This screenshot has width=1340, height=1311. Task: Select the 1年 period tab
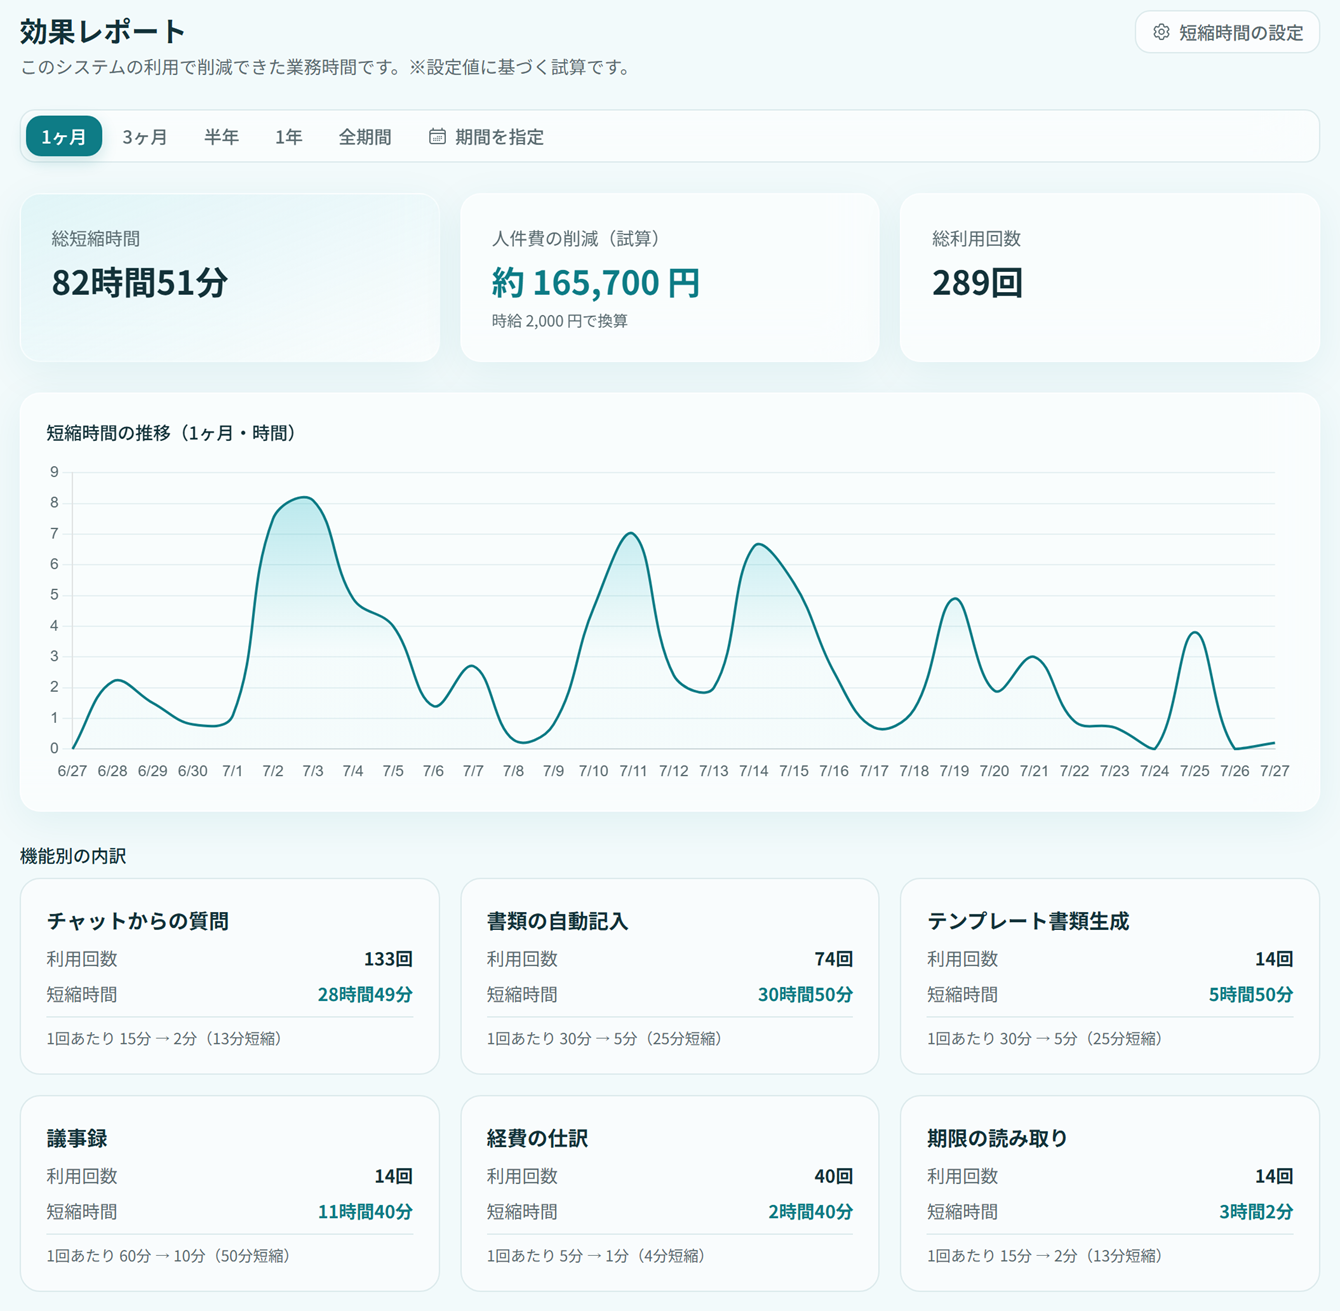click(x=288, y=136)
